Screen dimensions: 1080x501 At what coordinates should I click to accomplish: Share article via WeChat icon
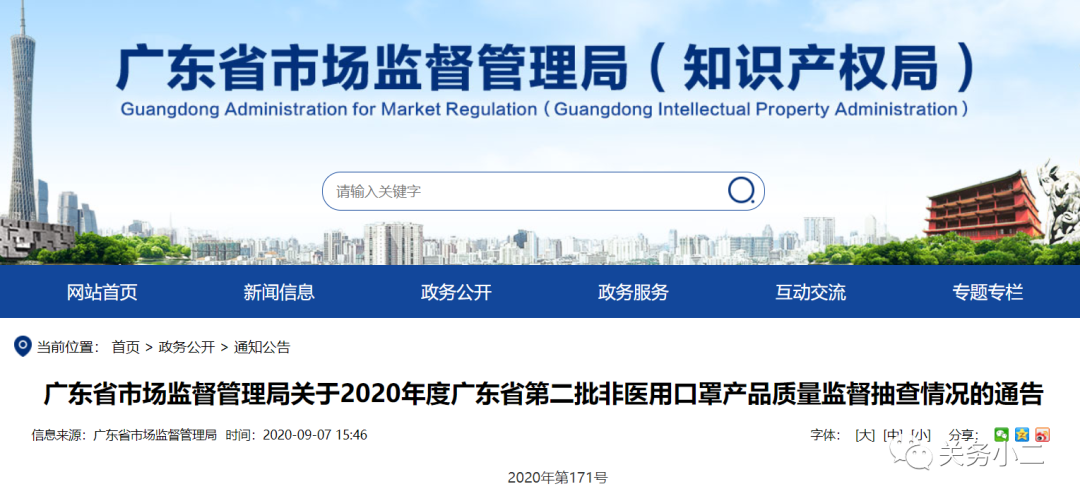tap(1001, 435)
